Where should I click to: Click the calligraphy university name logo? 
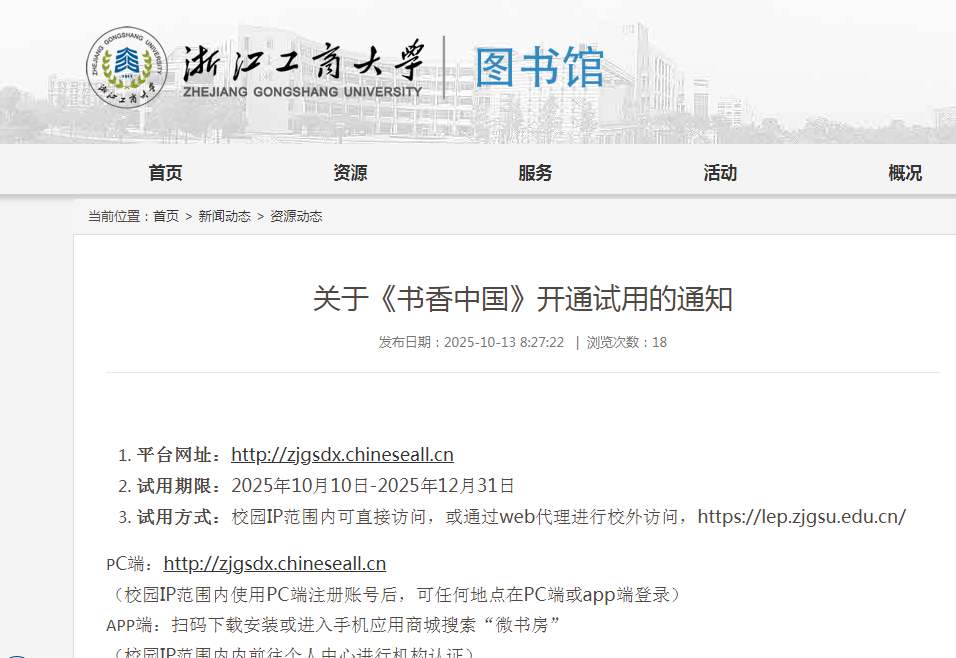click(x=302, y=68)
